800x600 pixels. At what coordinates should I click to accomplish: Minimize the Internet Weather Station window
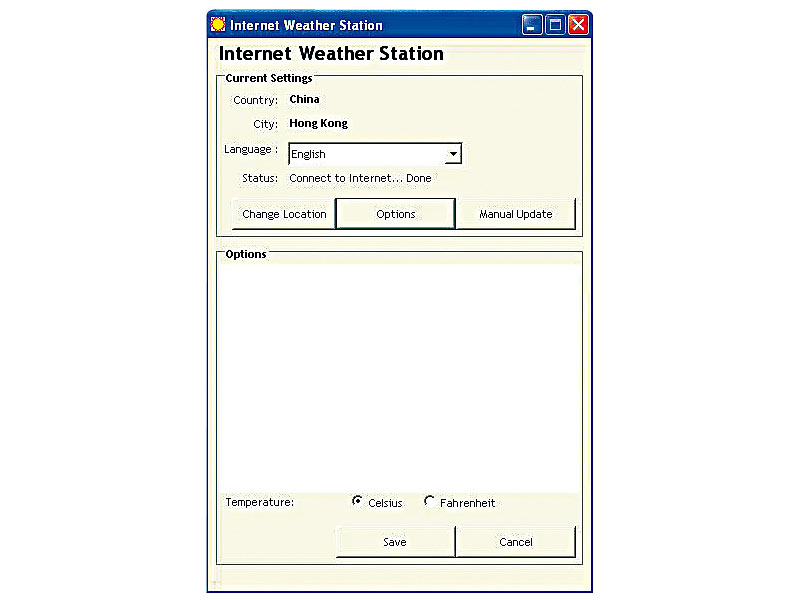[533, 25]
